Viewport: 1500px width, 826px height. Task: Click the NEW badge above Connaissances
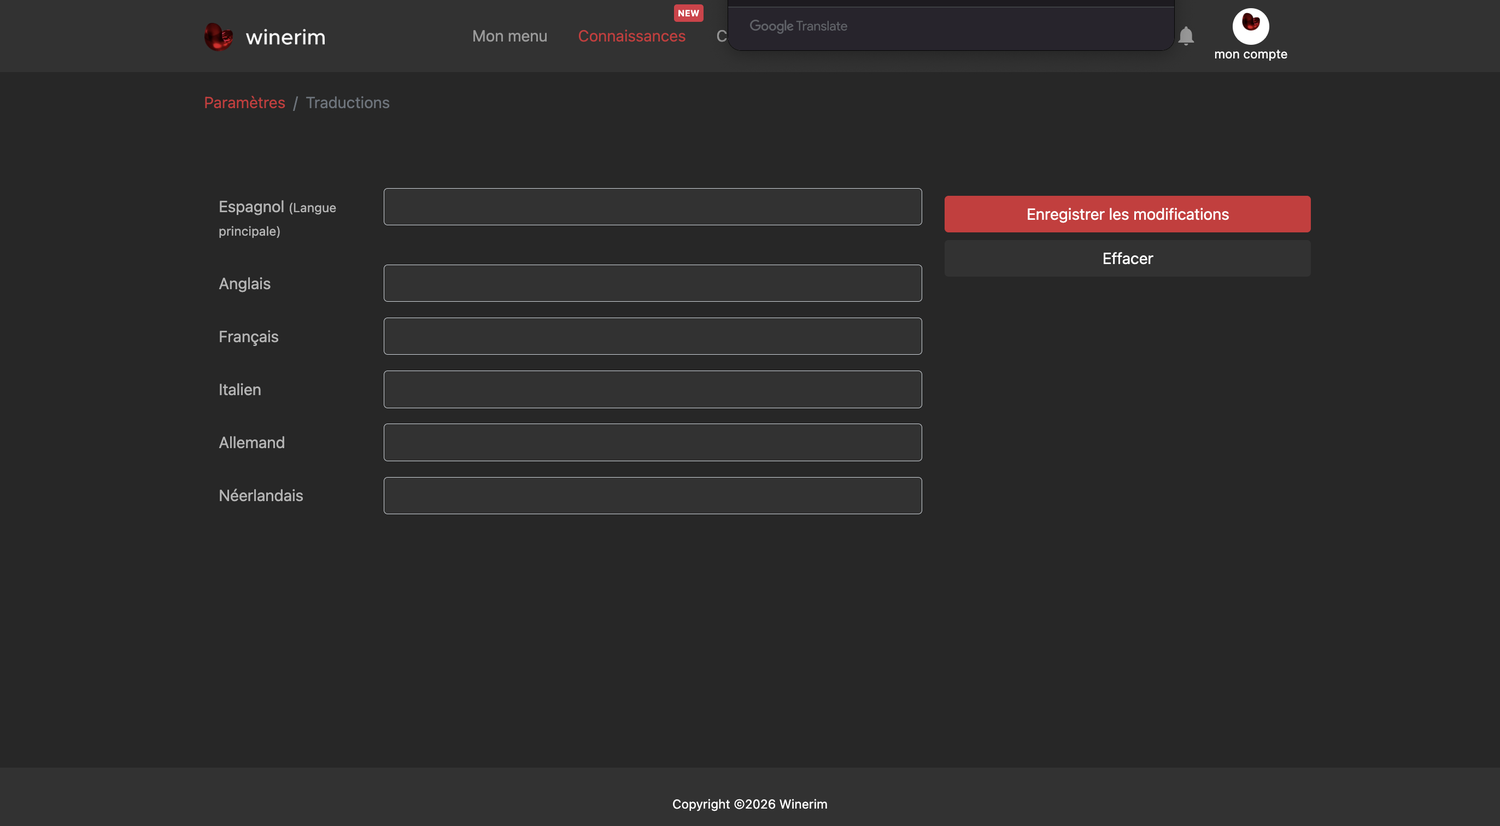tap(688, 13)
